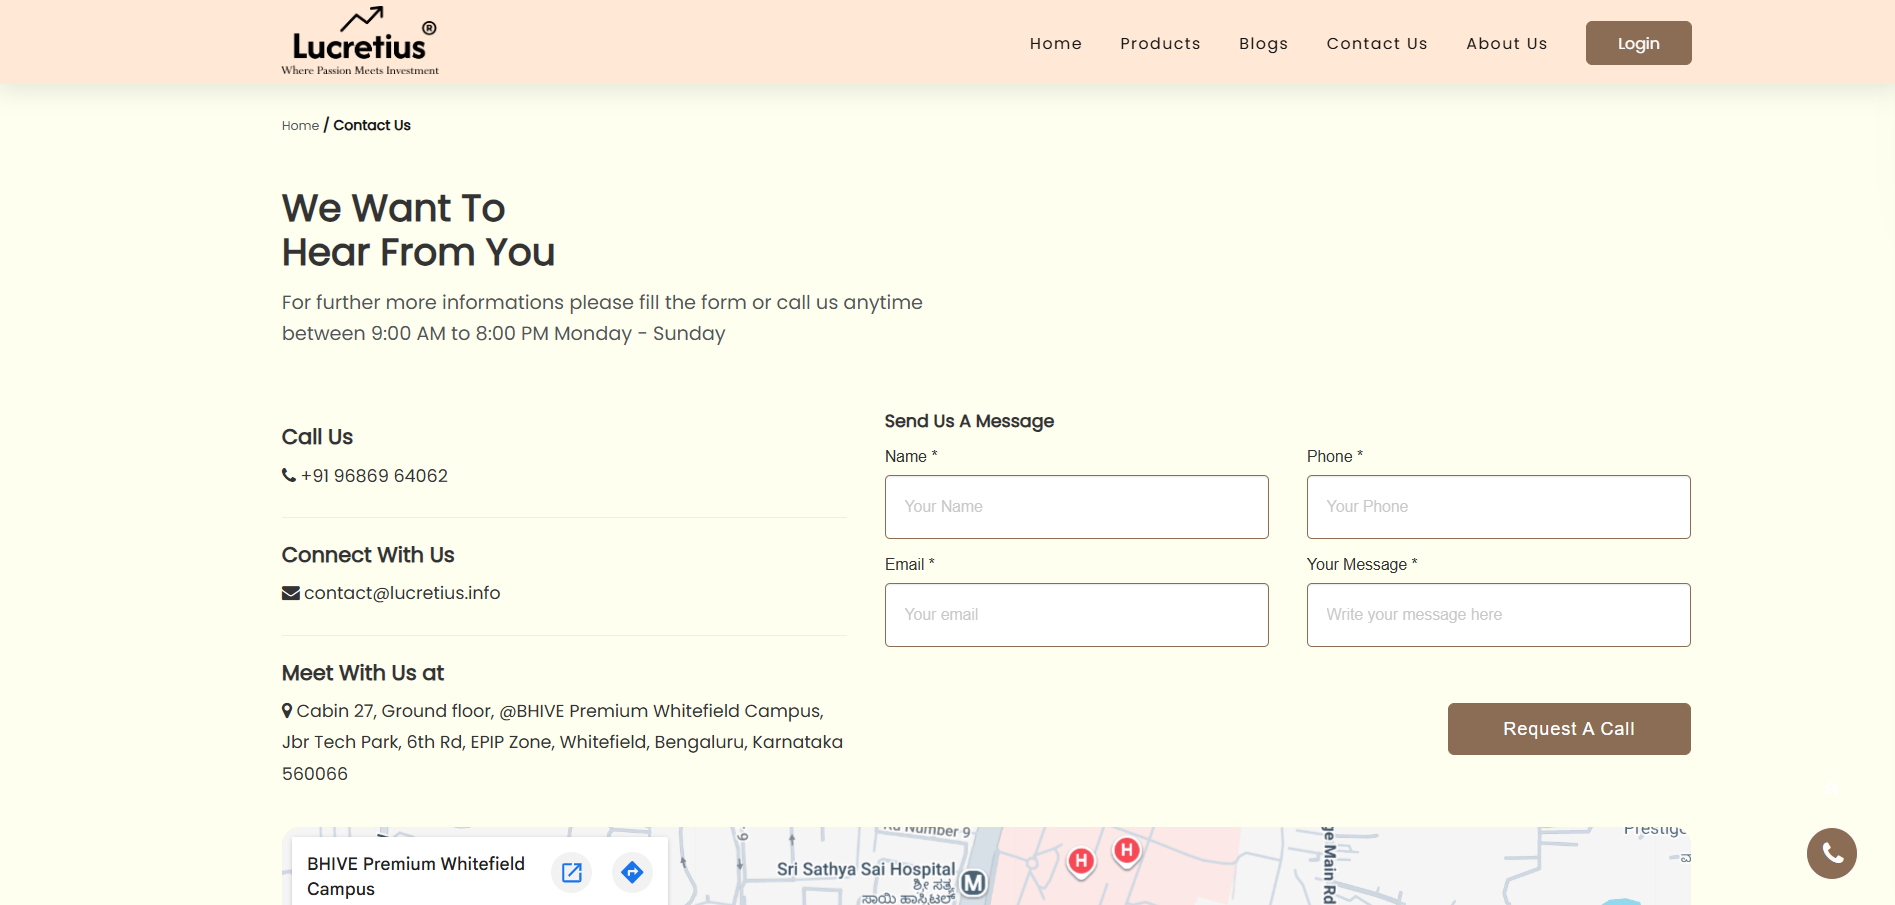Click into the Your Phone field
1895x905 pixels.
point(1498,507)
